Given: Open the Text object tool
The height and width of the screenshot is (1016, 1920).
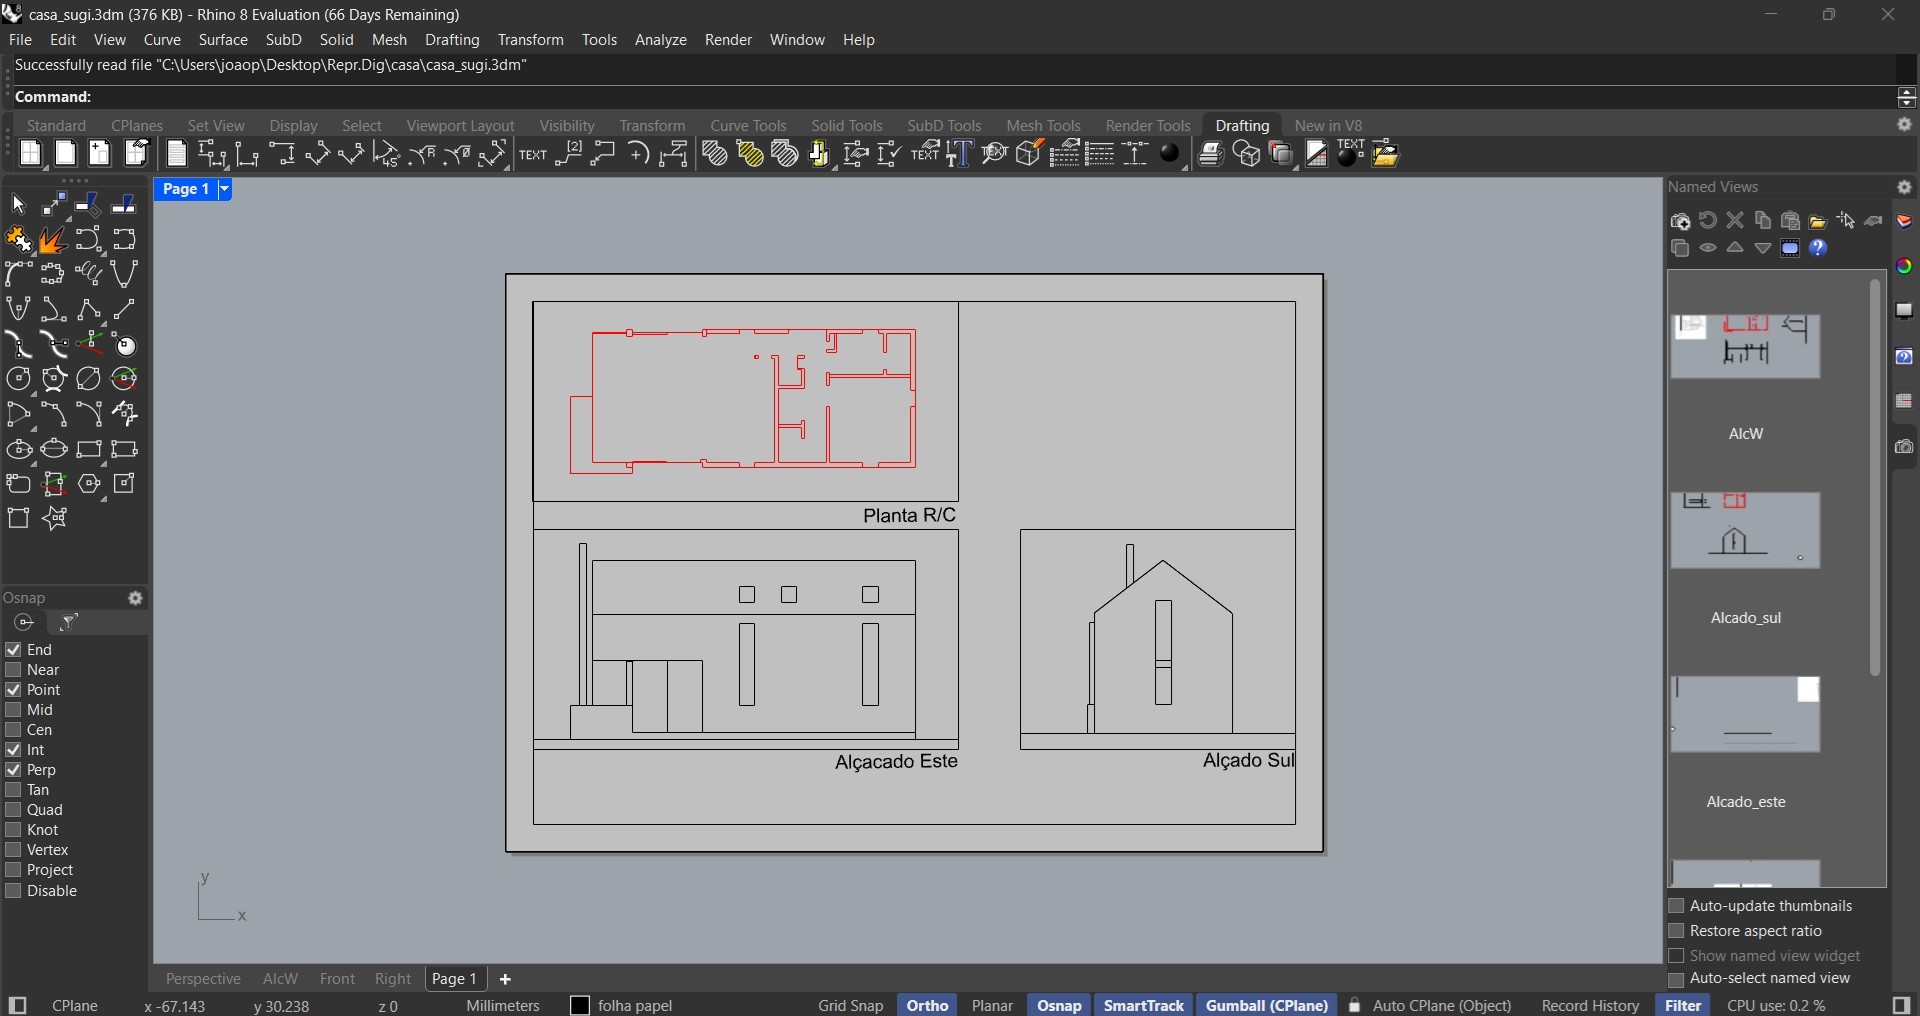Looking at the screenshot, I should 533,154.
